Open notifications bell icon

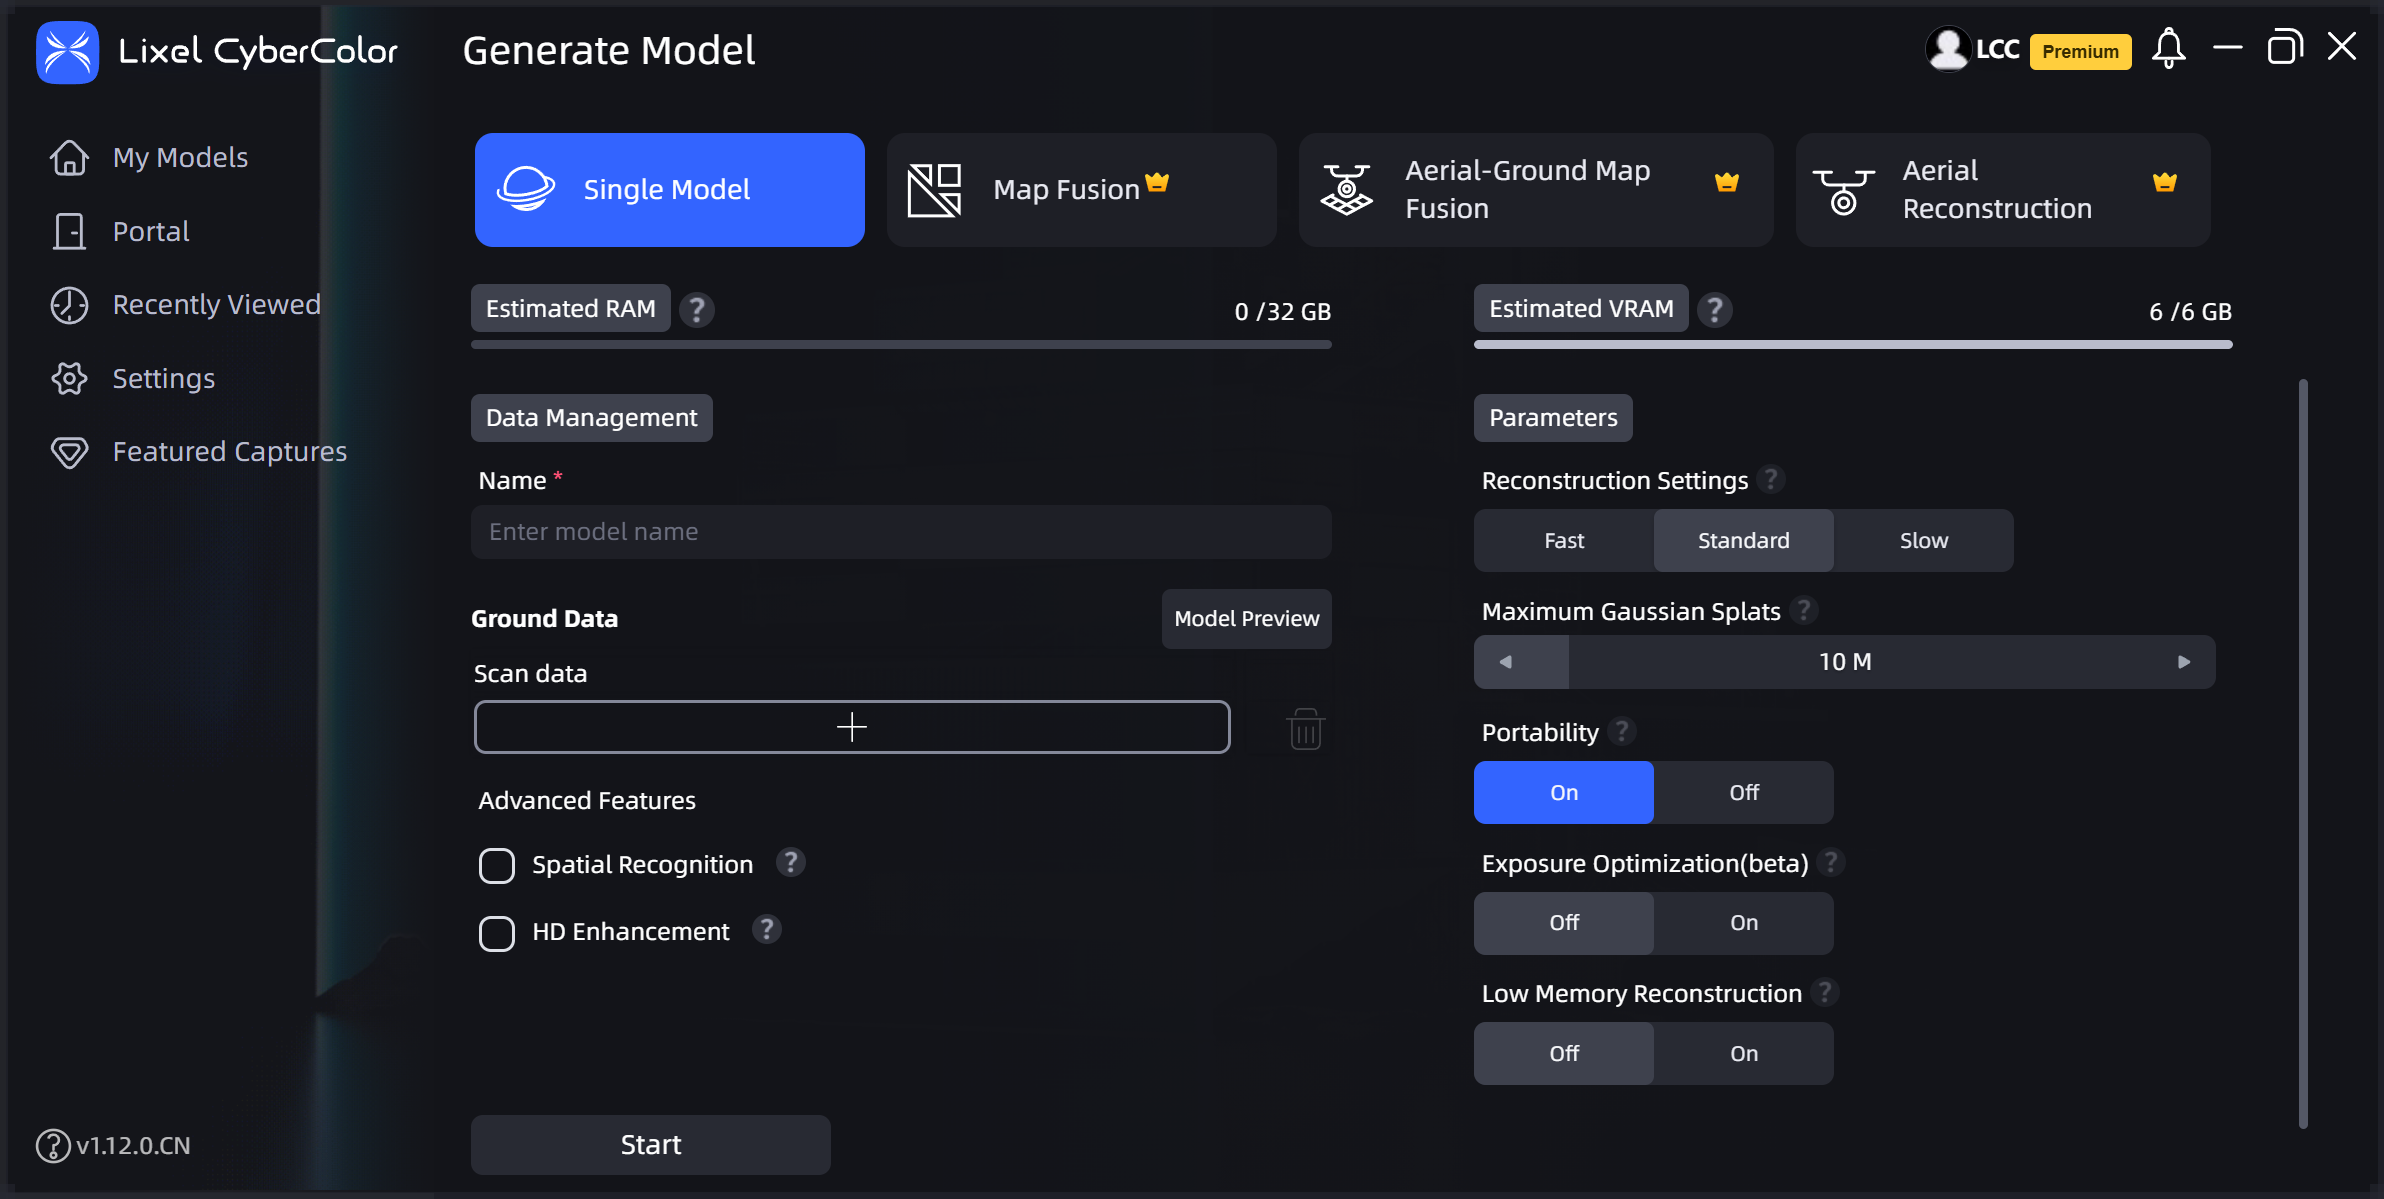point(2169,48)
